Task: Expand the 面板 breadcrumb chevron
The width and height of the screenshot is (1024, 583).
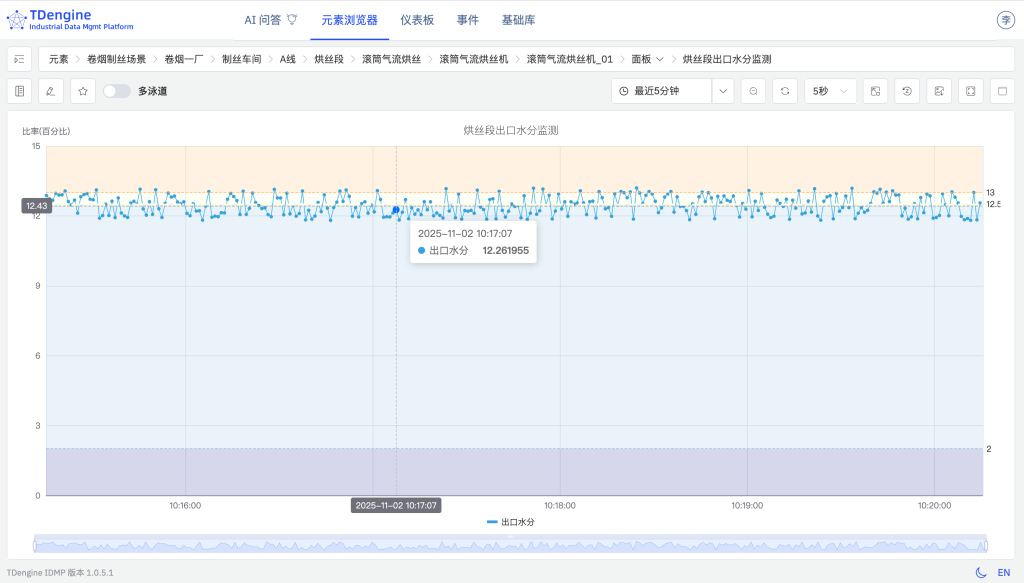Action: click(x=660, y=58)
